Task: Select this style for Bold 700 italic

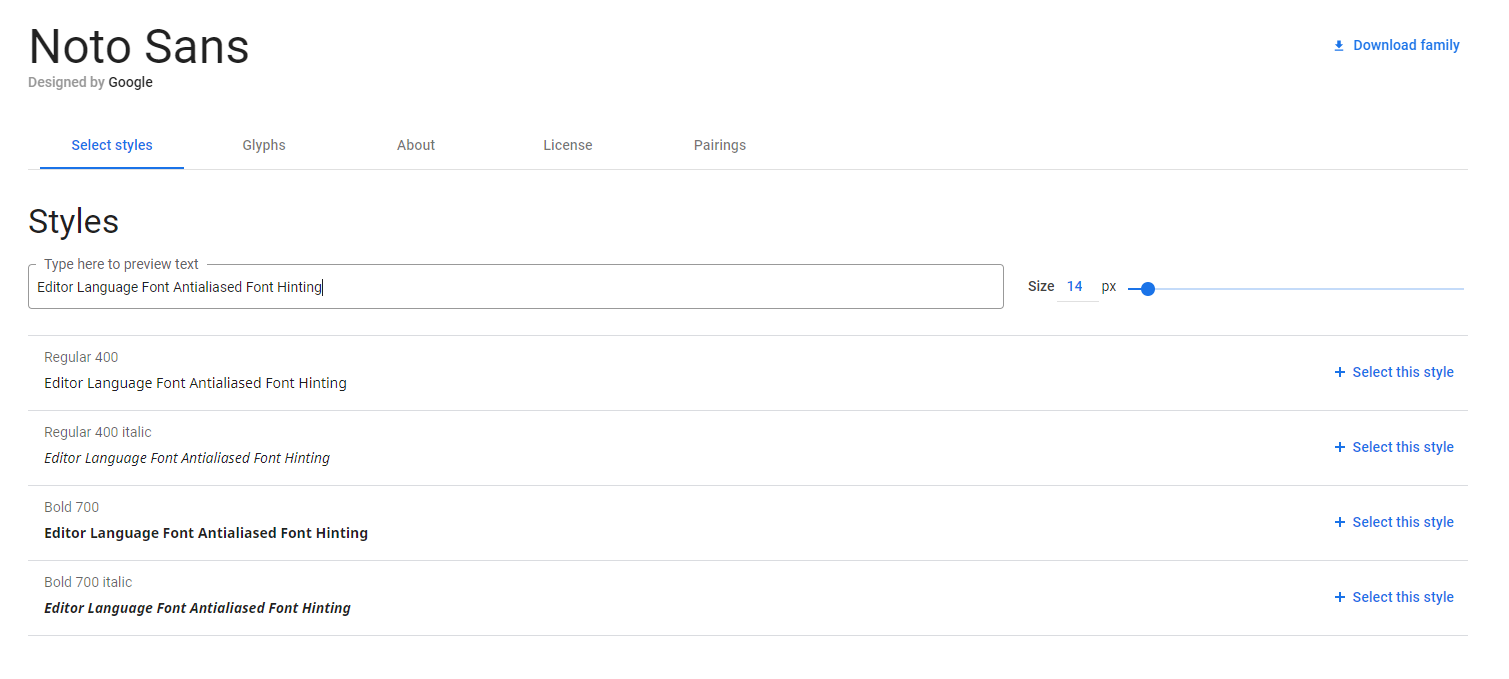Action: 1394,597
